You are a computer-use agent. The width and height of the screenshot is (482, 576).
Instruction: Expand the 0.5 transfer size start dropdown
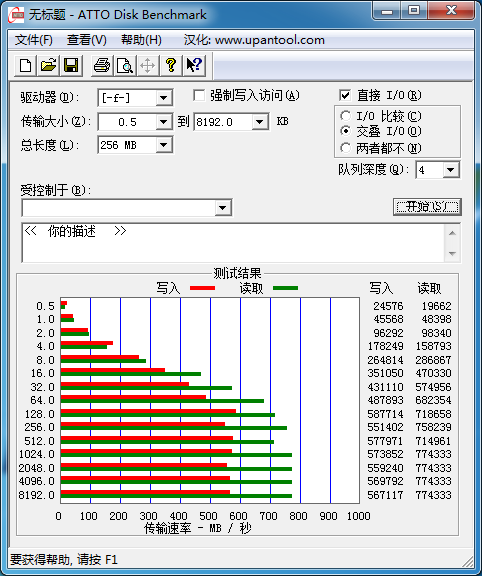[163, 122]
